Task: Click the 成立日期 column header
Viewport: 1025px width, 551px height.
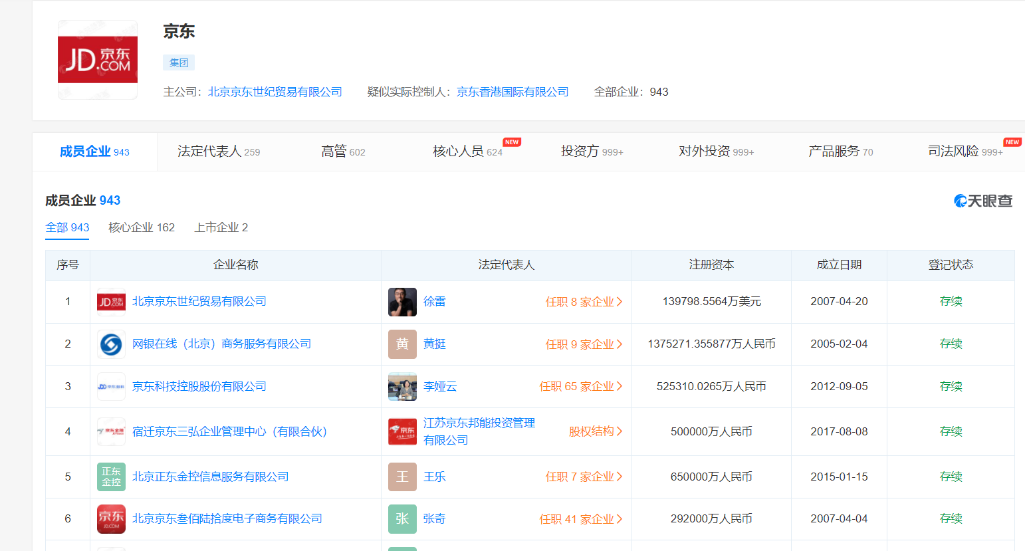Action: (x=839, y=265)
